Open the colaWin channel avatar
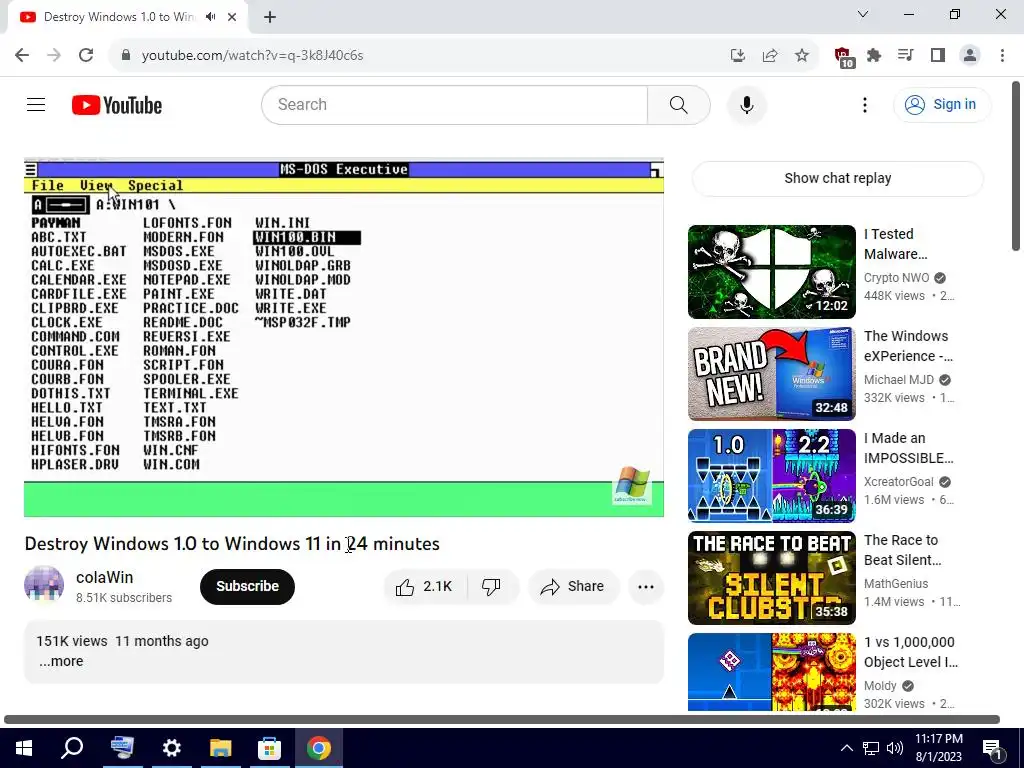1024x768 pixels. (44, 586)
